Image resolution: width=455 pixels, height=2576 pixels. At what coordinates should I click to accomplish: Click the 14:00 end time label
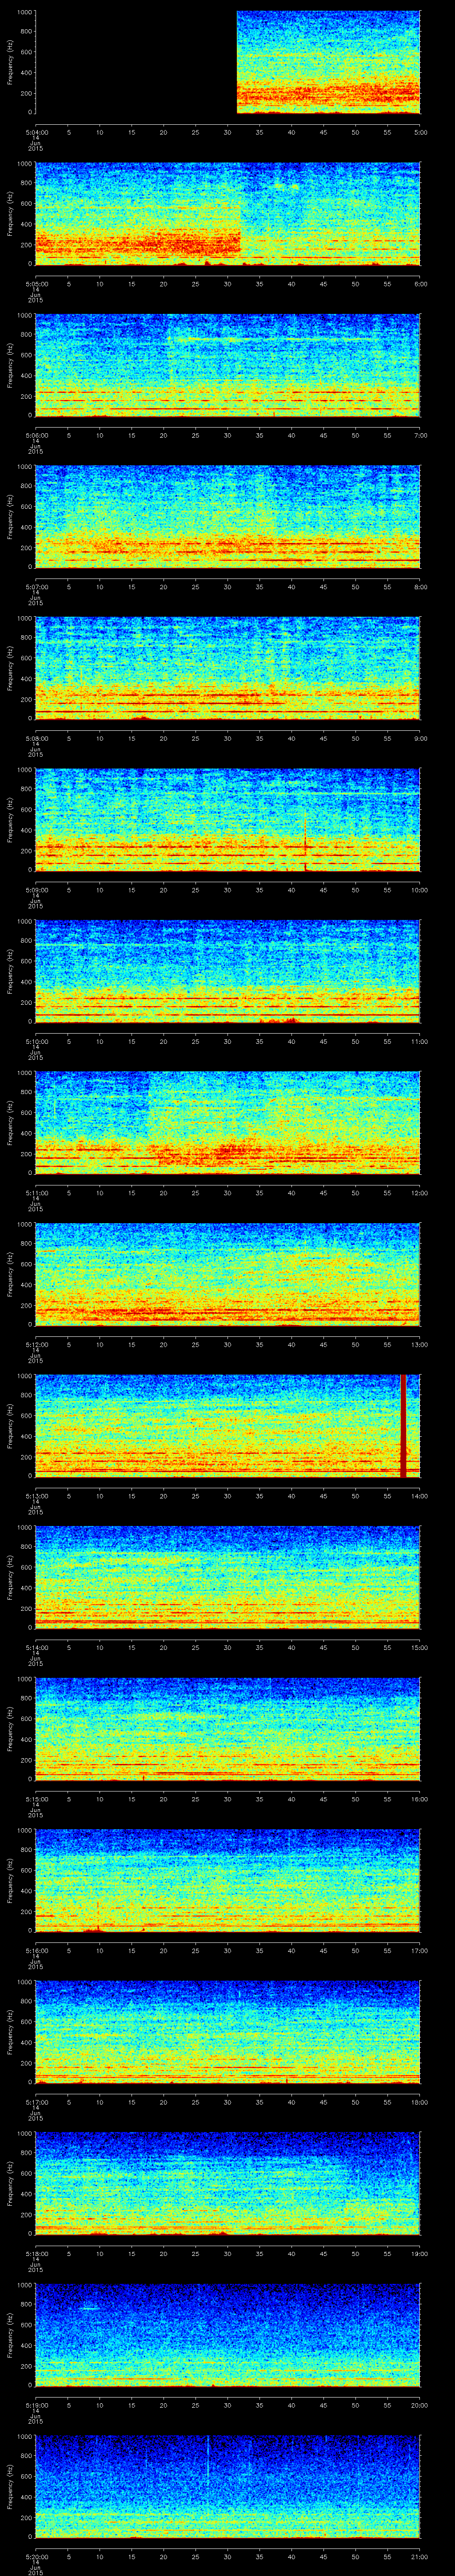coord(420,1495)
